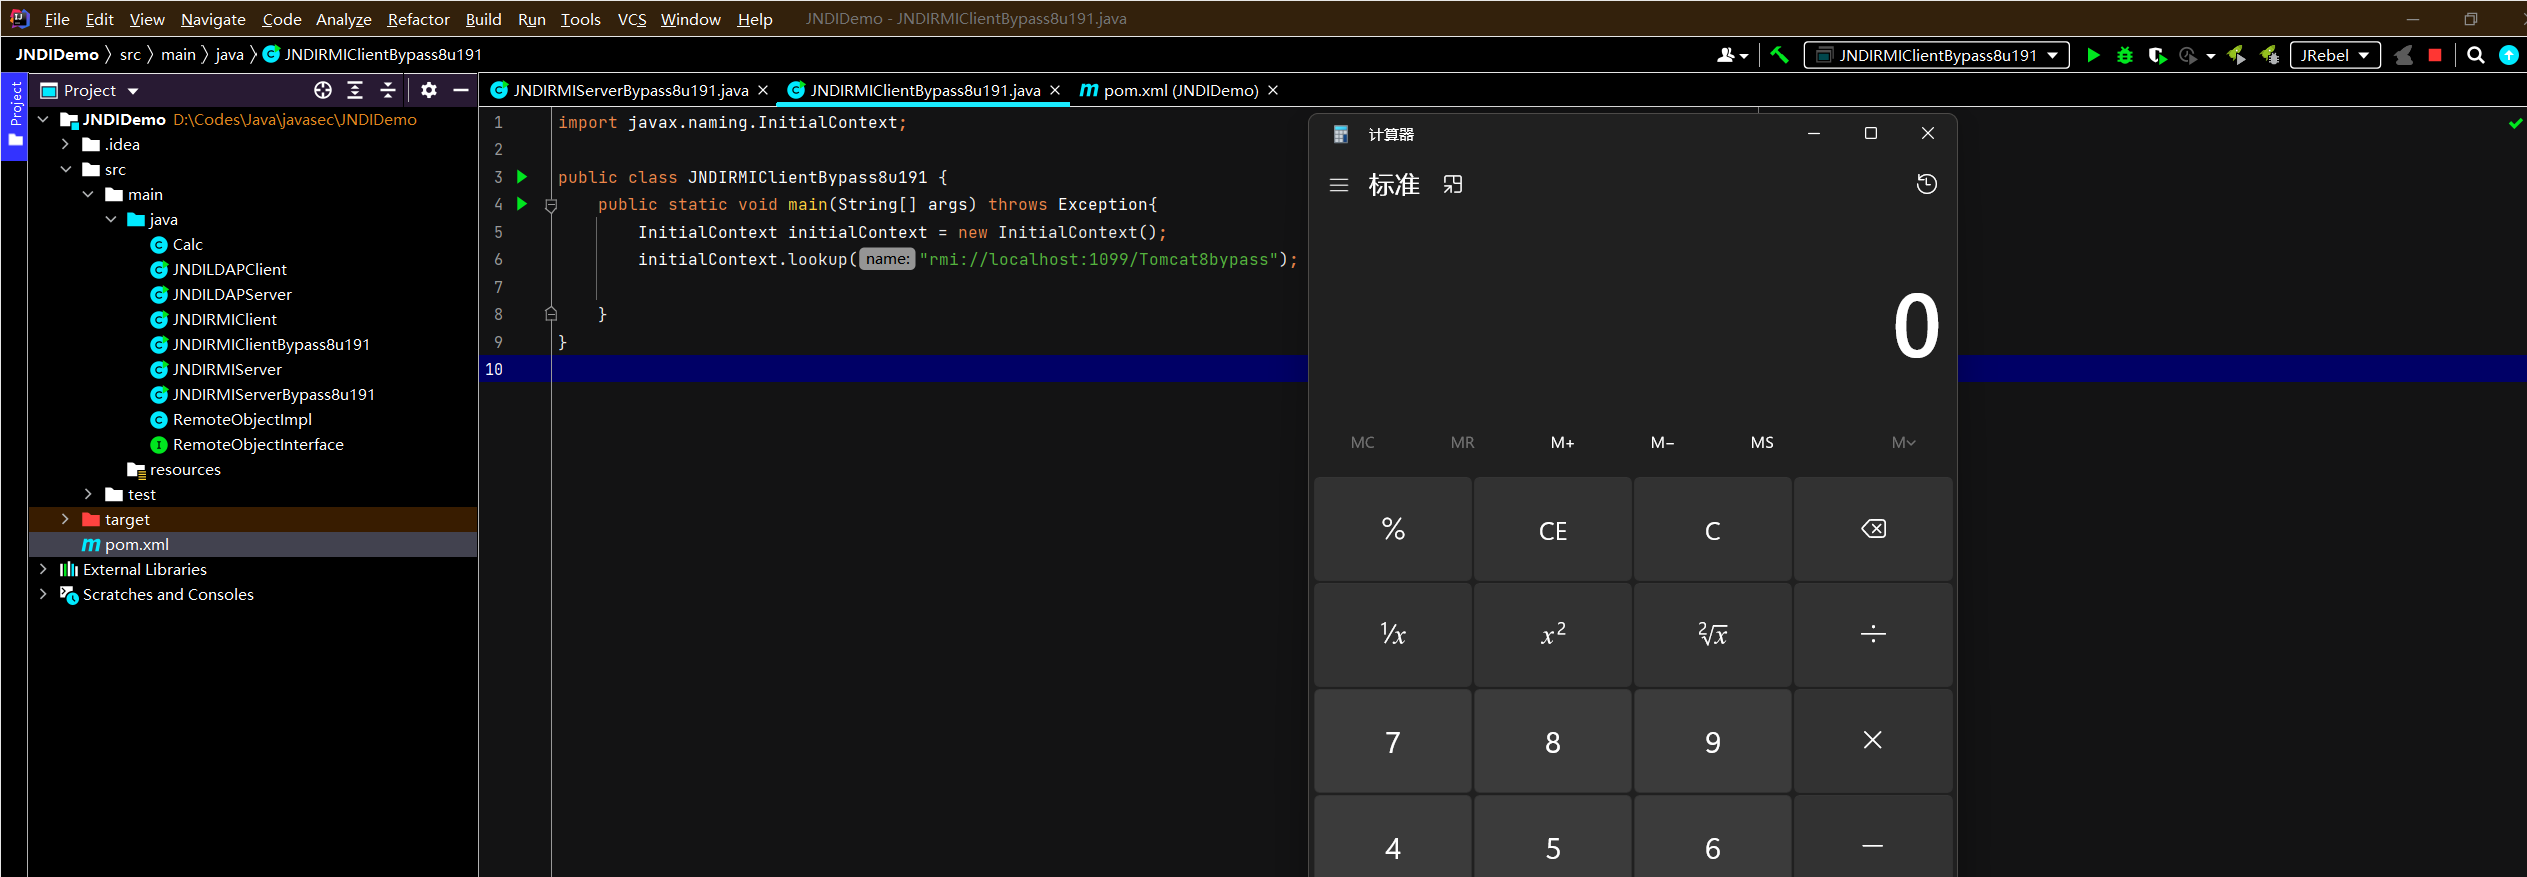Click inspection green checkmark in editor
The width and height of the screenshot is (2527, 877).
2515,123
